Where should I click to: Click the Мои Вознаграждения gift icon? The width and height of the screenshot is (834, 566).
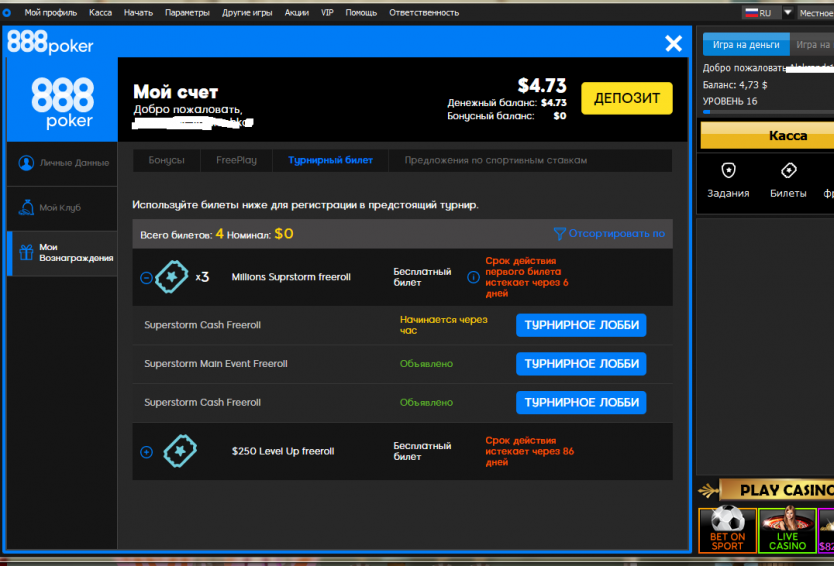26,252
